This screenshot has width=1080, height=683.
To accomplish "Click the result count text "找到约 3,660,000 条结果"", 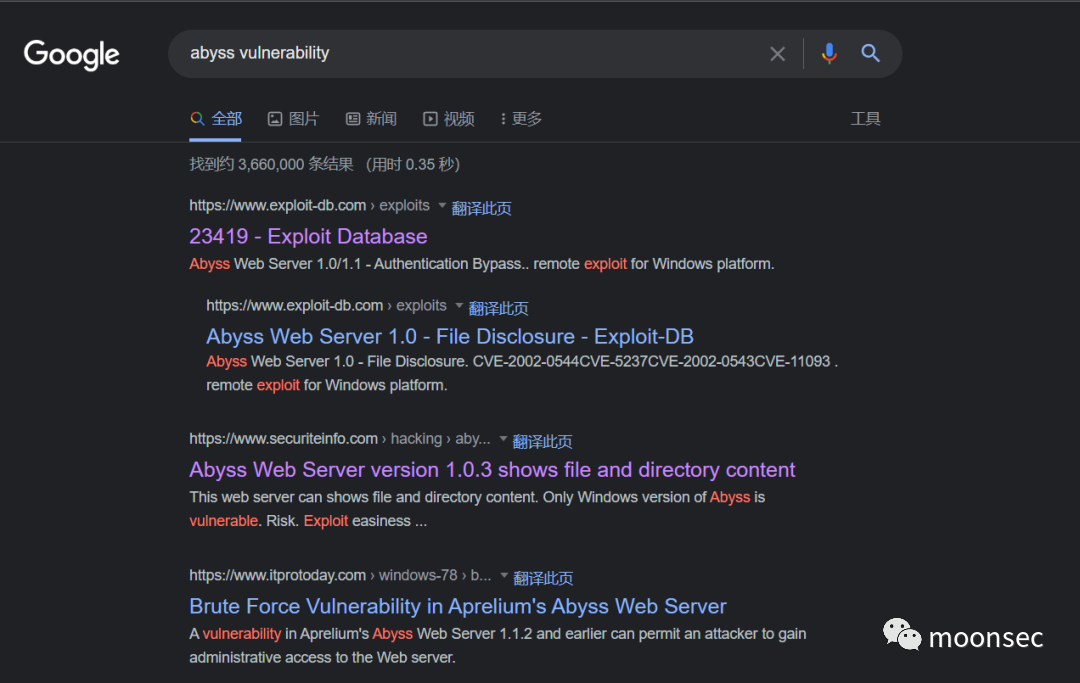I will [271, 164].
